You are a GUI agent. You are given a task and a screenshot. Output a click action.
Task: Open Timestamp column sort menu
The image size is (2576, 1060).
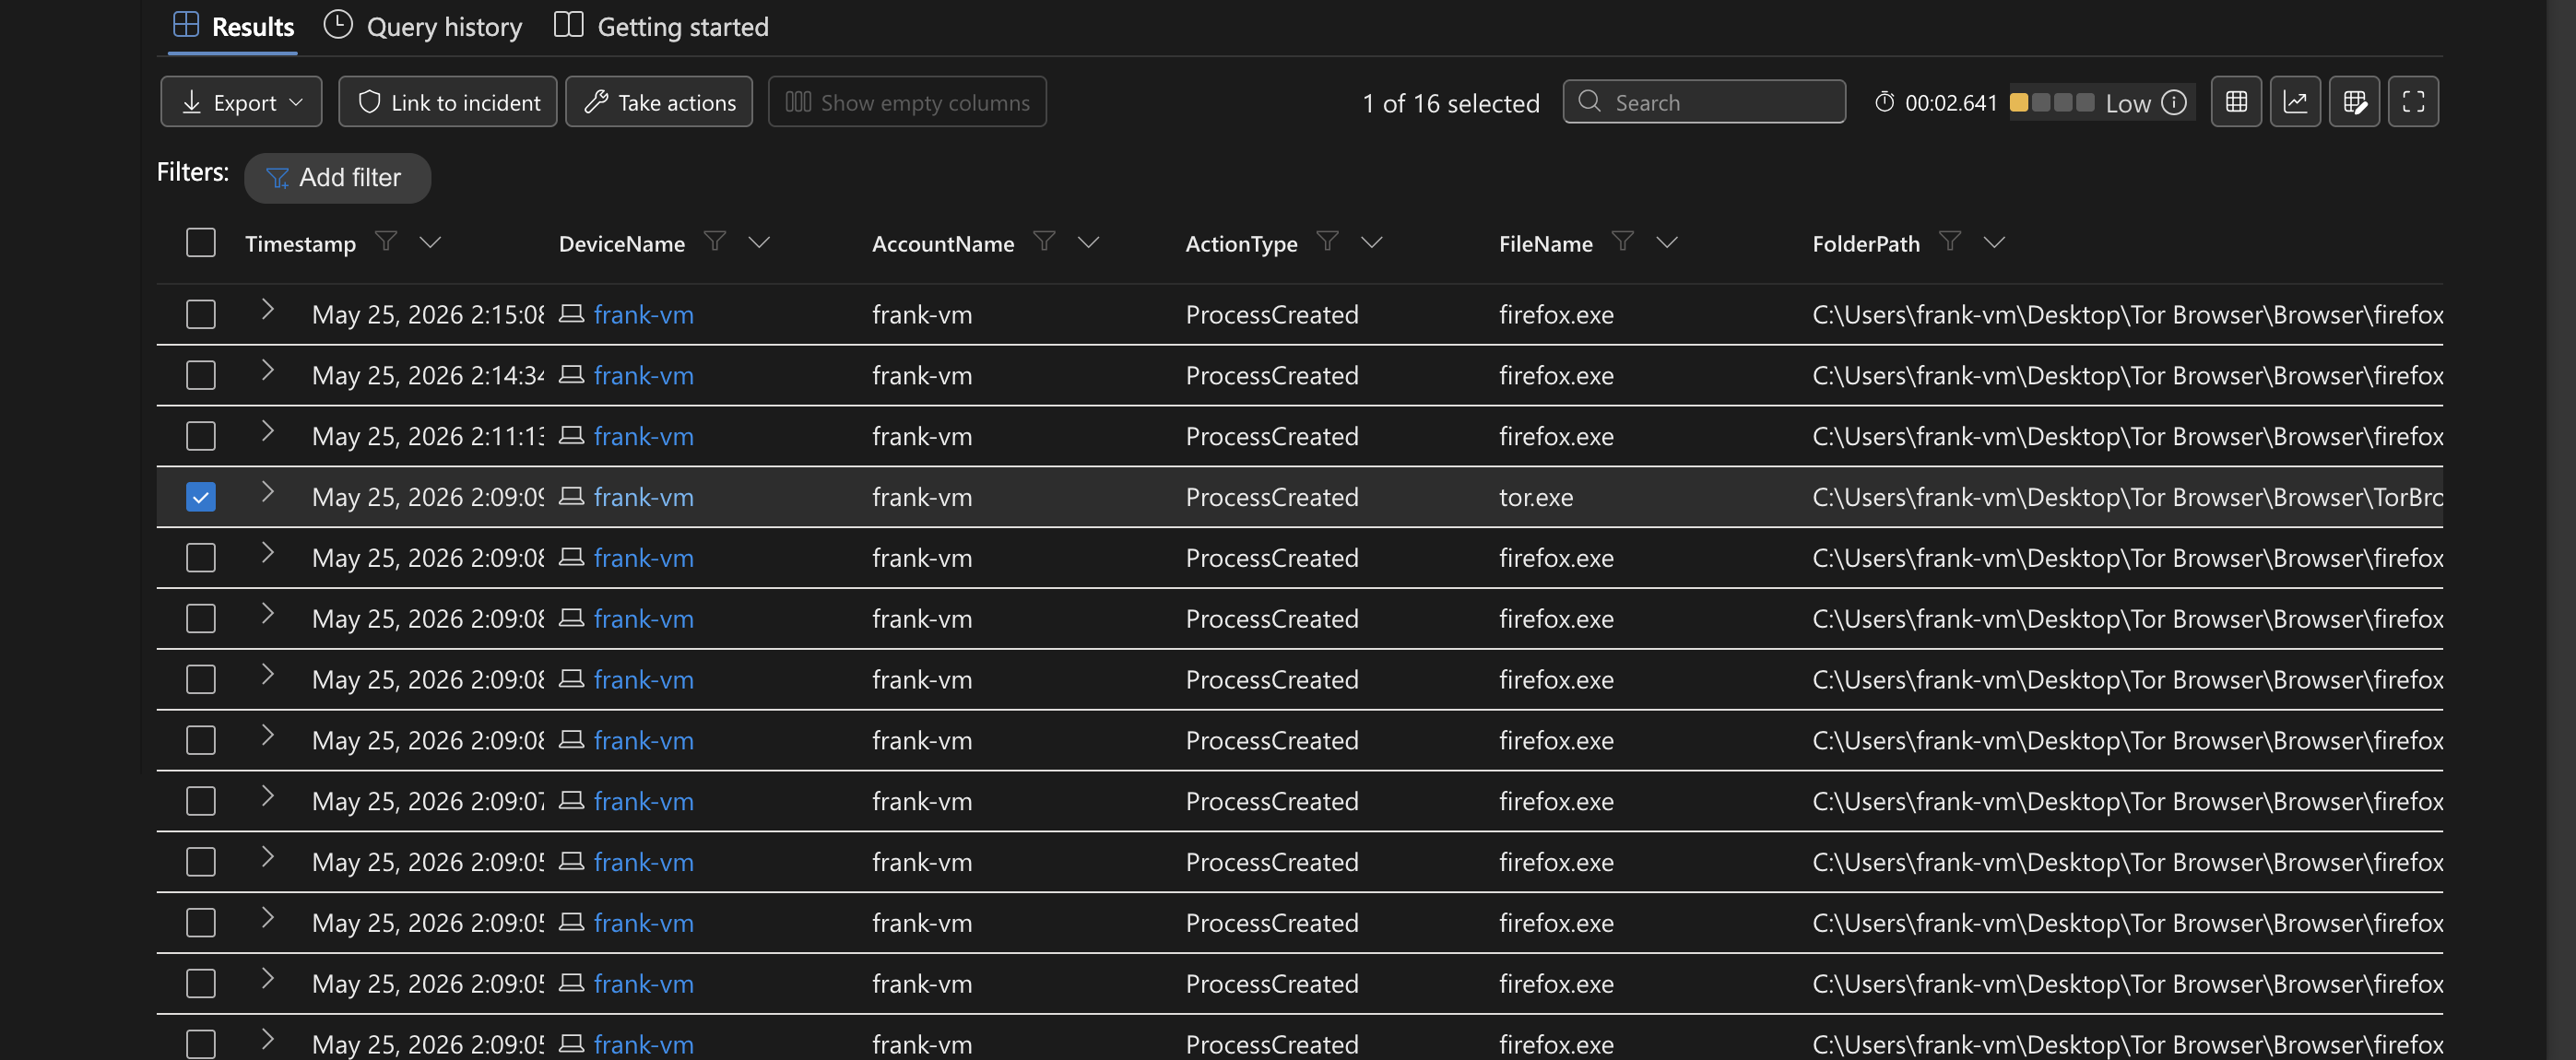430,242
